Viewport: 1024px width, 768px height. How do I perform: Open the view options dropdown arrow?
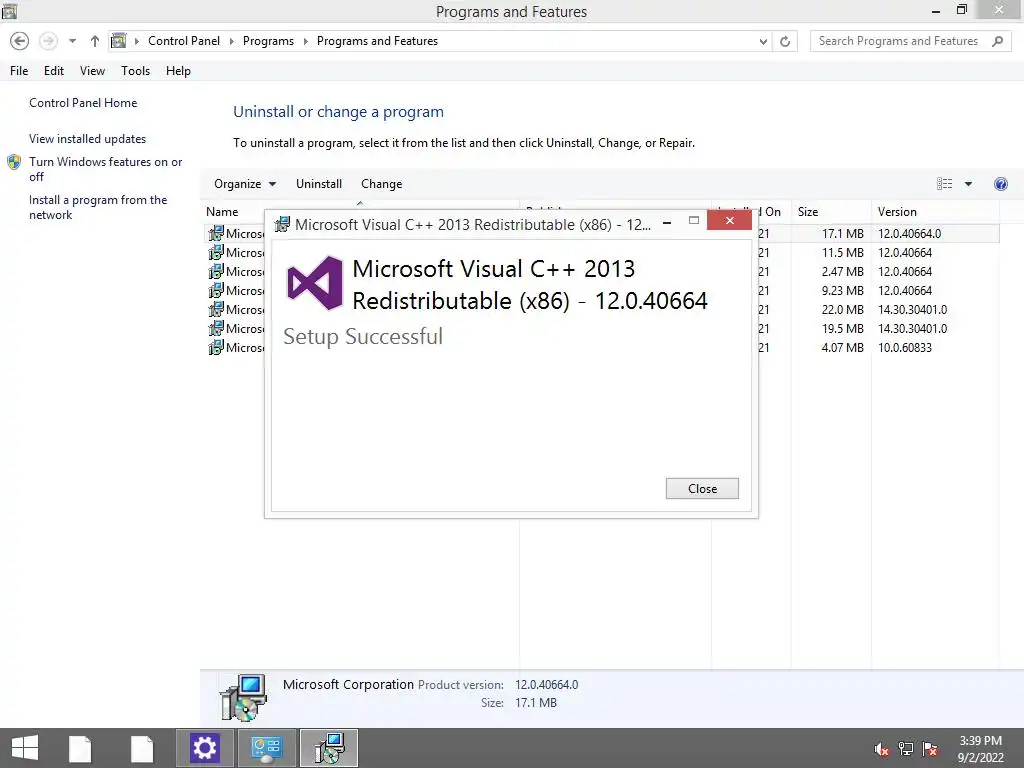pyautogui.click(x=968, y=184)
